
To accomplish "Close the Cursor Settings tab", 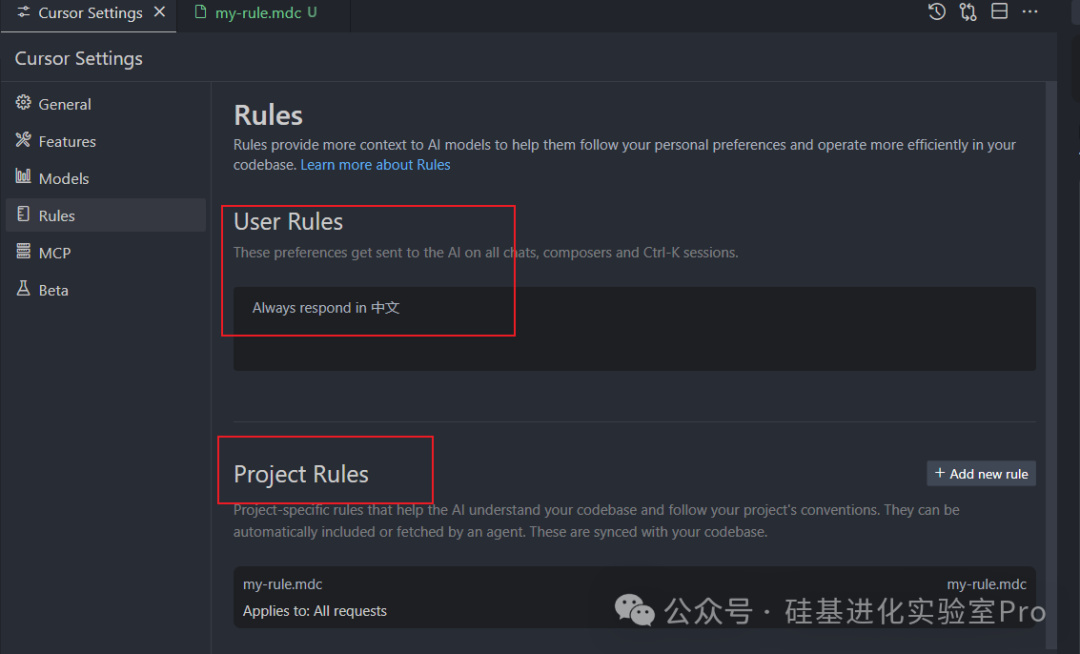I will tap(160, 12).
